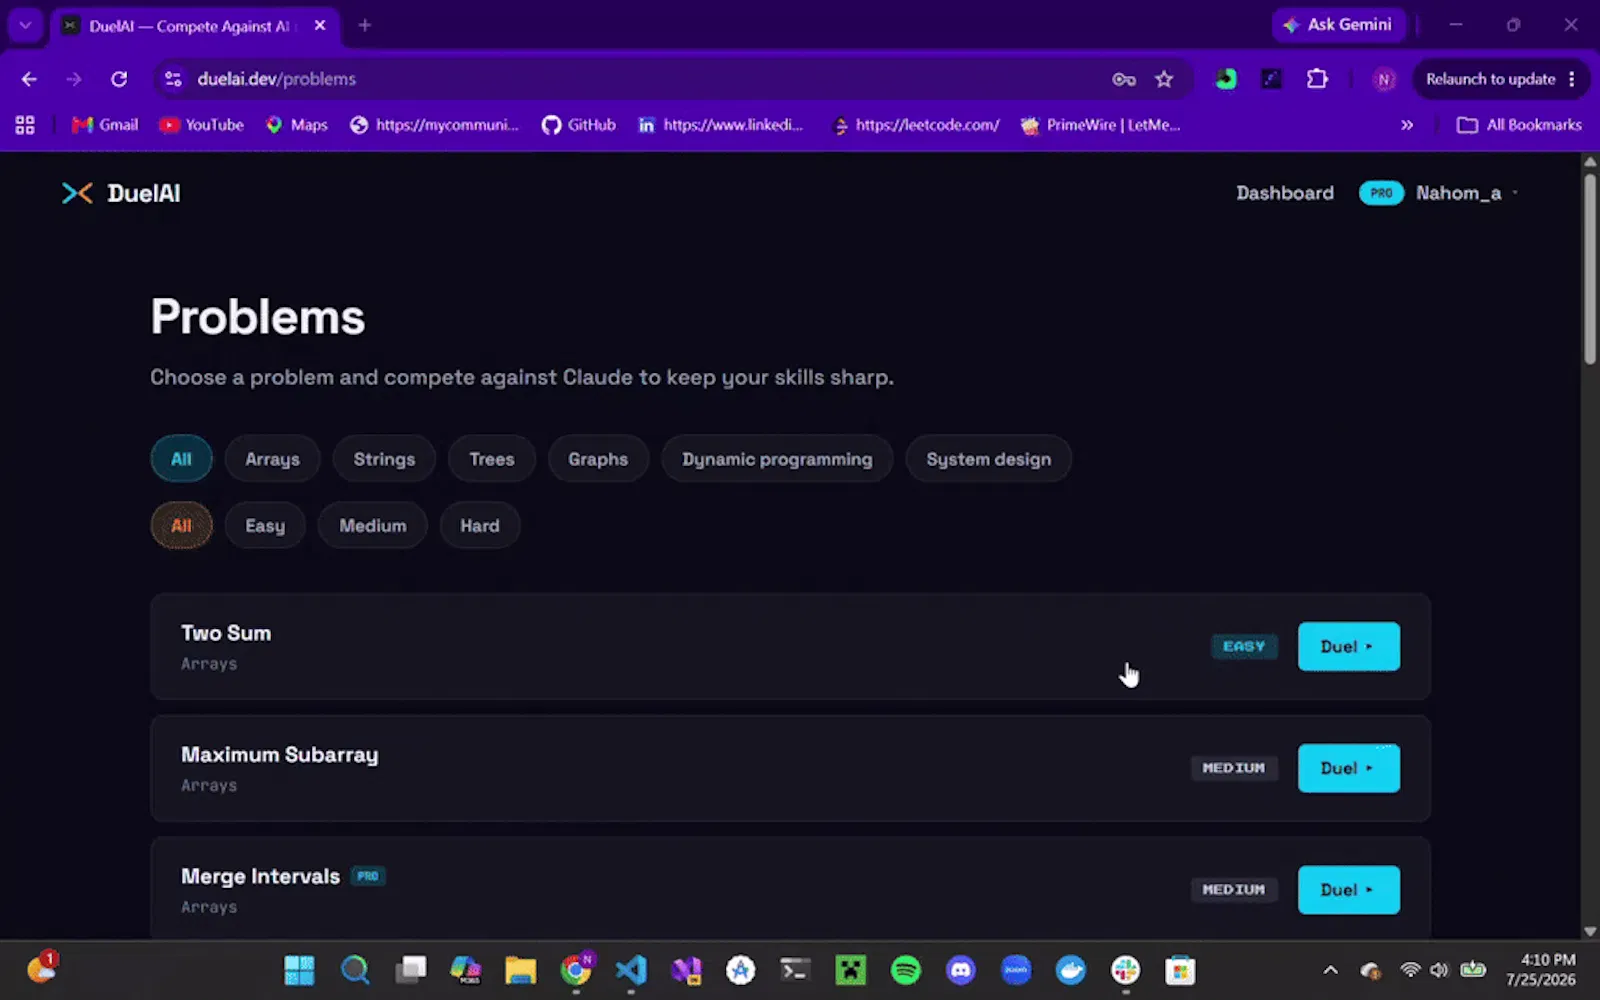The image size is (1600, 1000).
Task: Open Slack from taskbar
Action: click(1126, 970)
